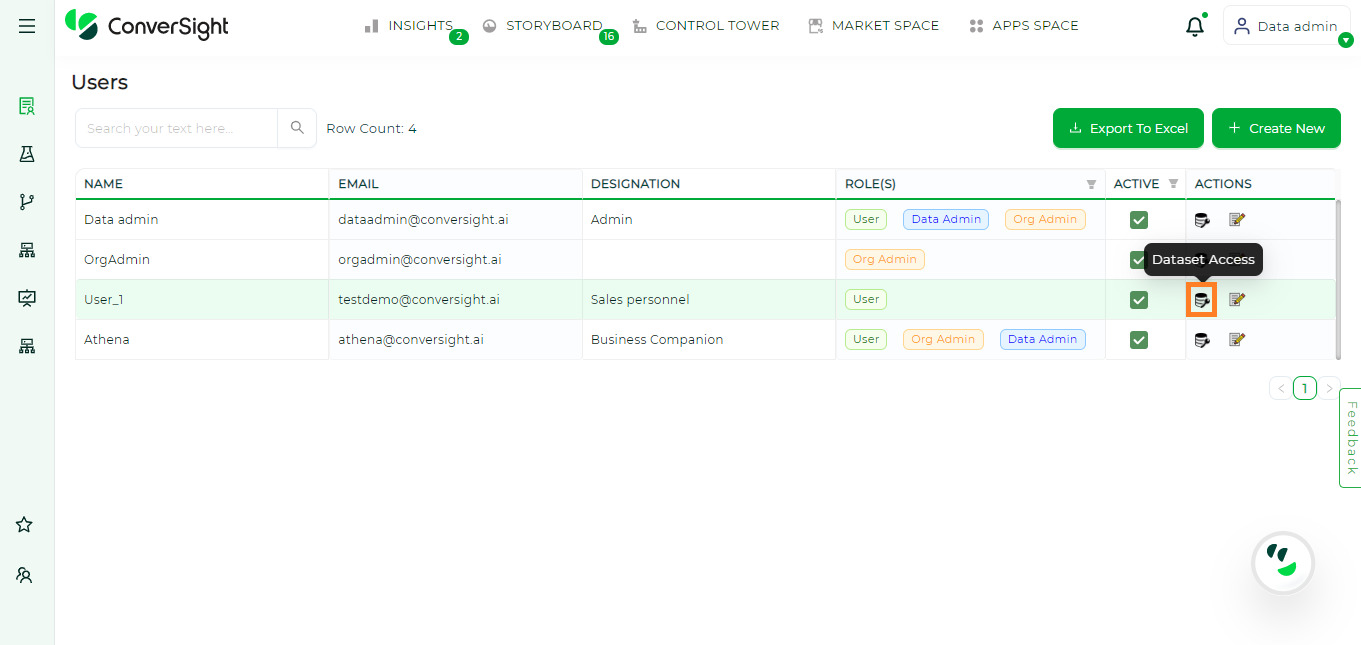This screenshot has width=1361, height=645.
Task: Open the Athena chat widget bottom-right
Action: pyautogui.click(x=1282, y=562)
